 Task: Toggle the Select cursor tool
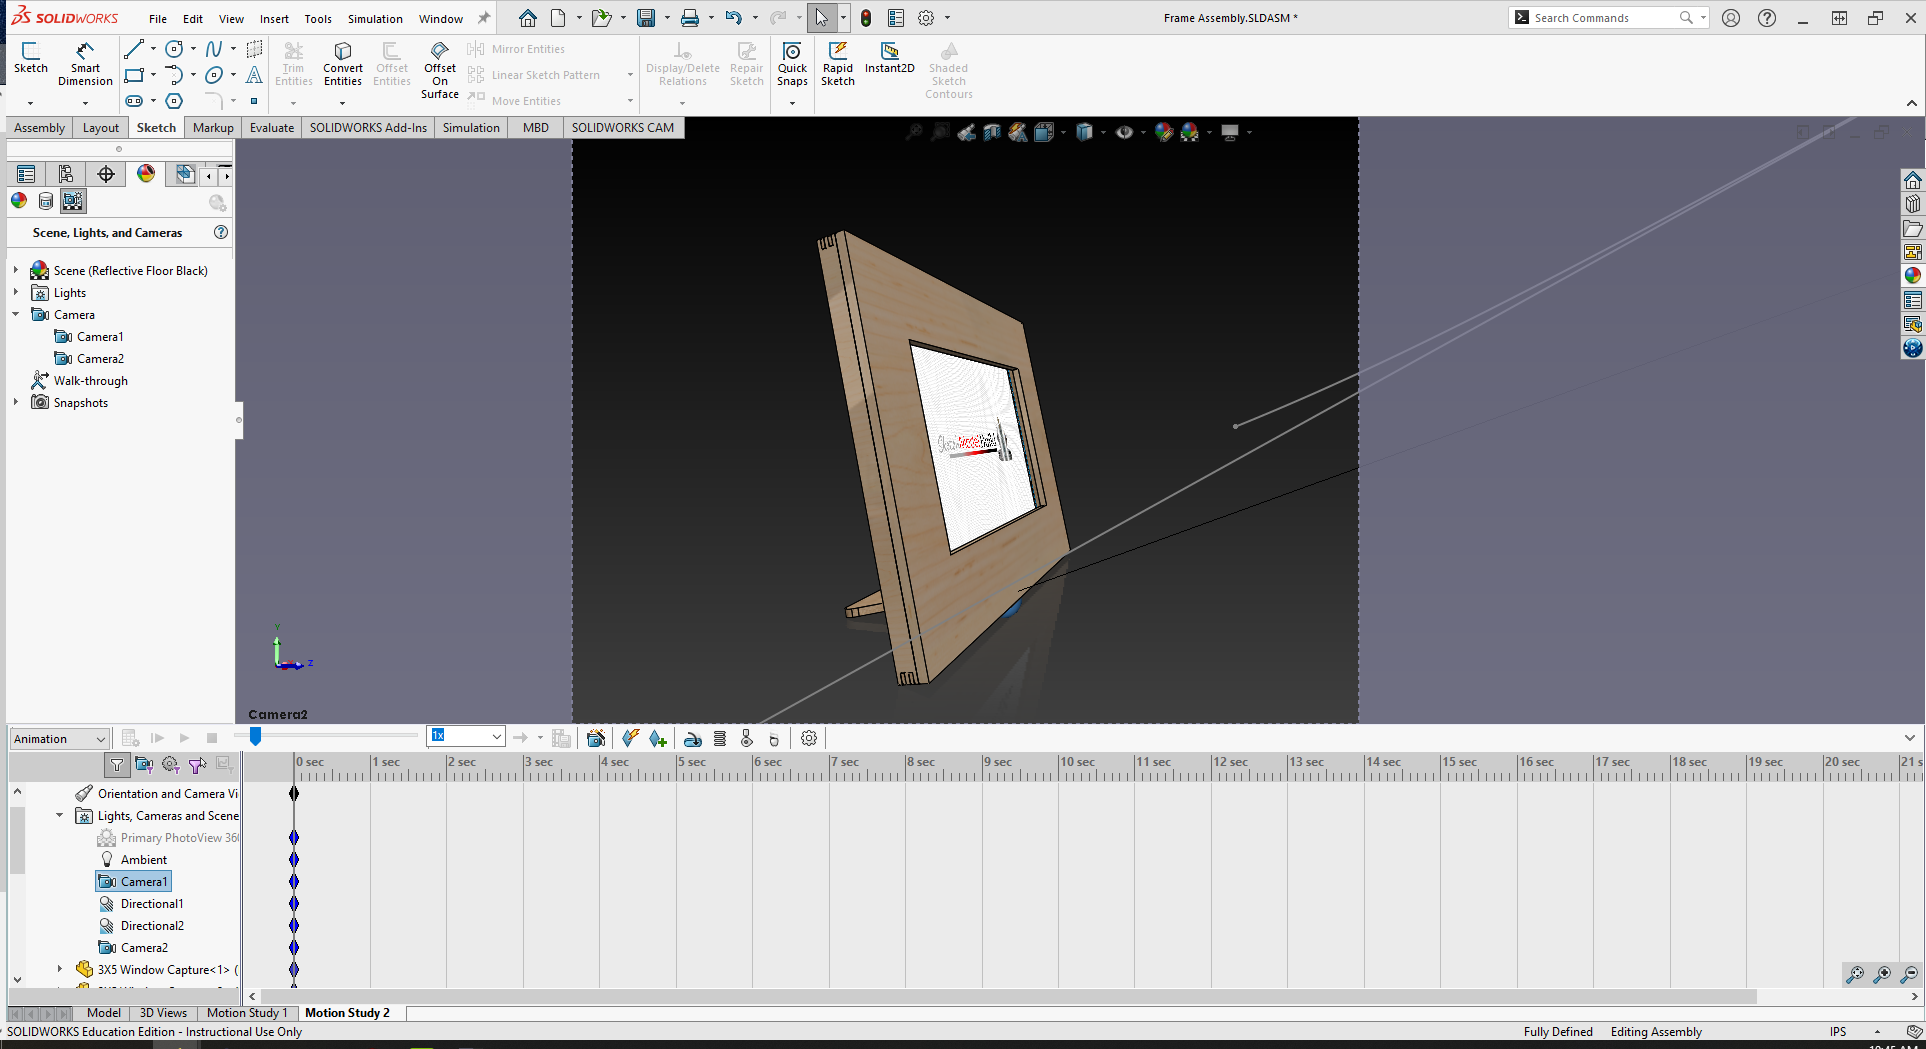(821, 18)
